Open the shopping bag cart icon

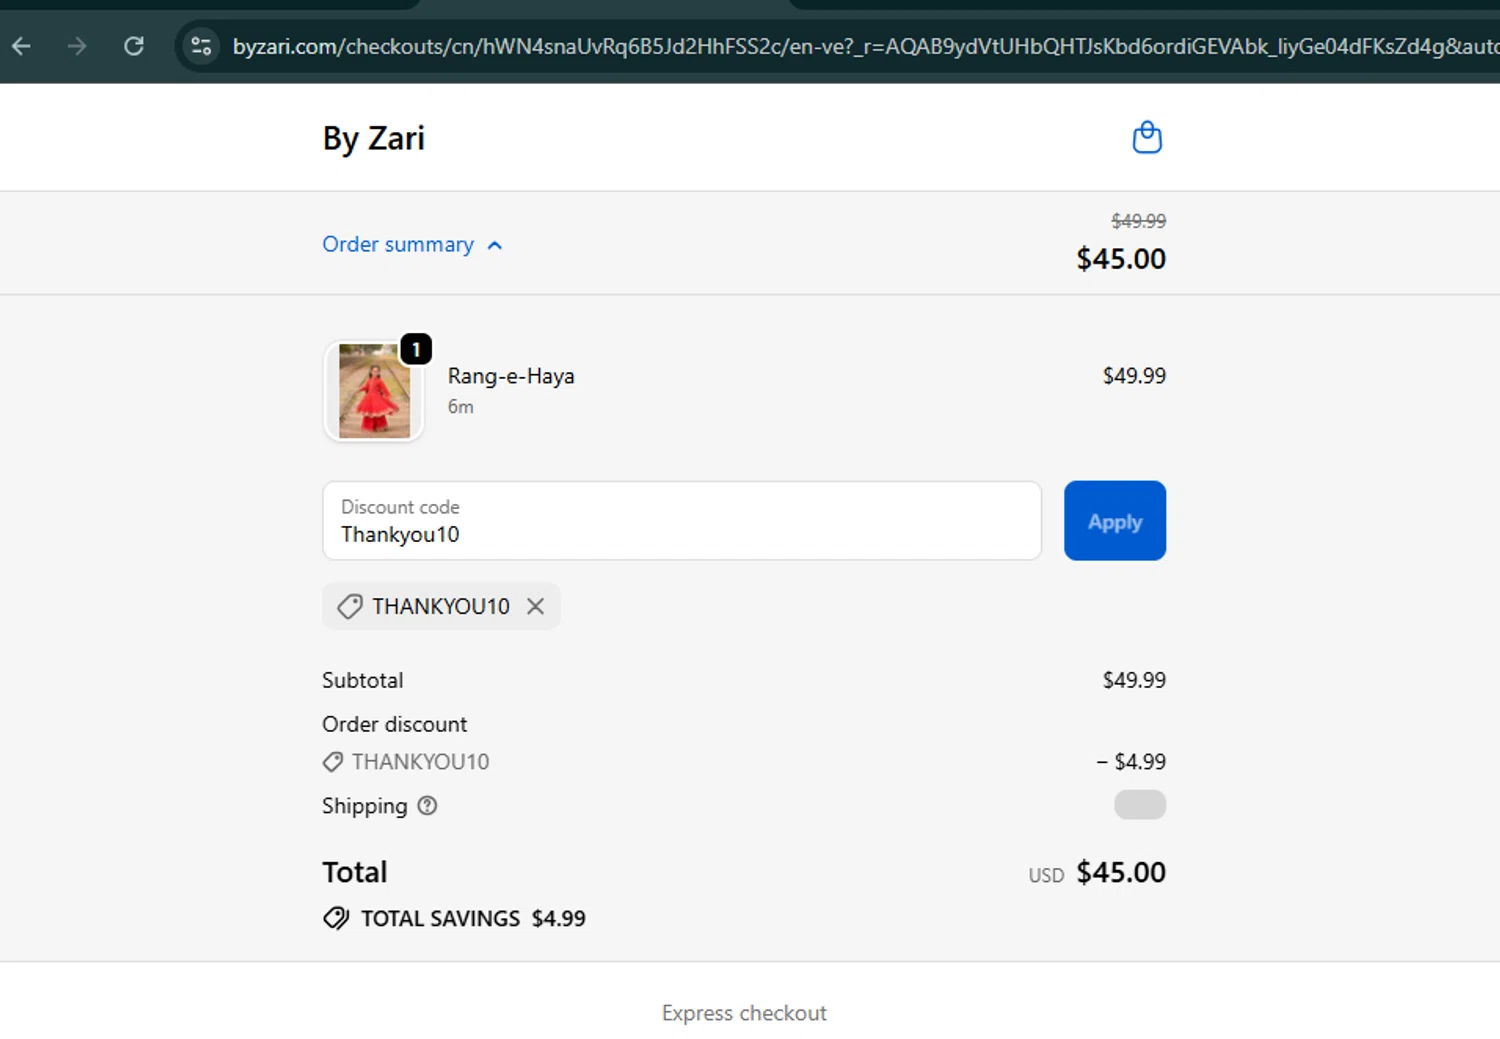tap(1147, 137)
